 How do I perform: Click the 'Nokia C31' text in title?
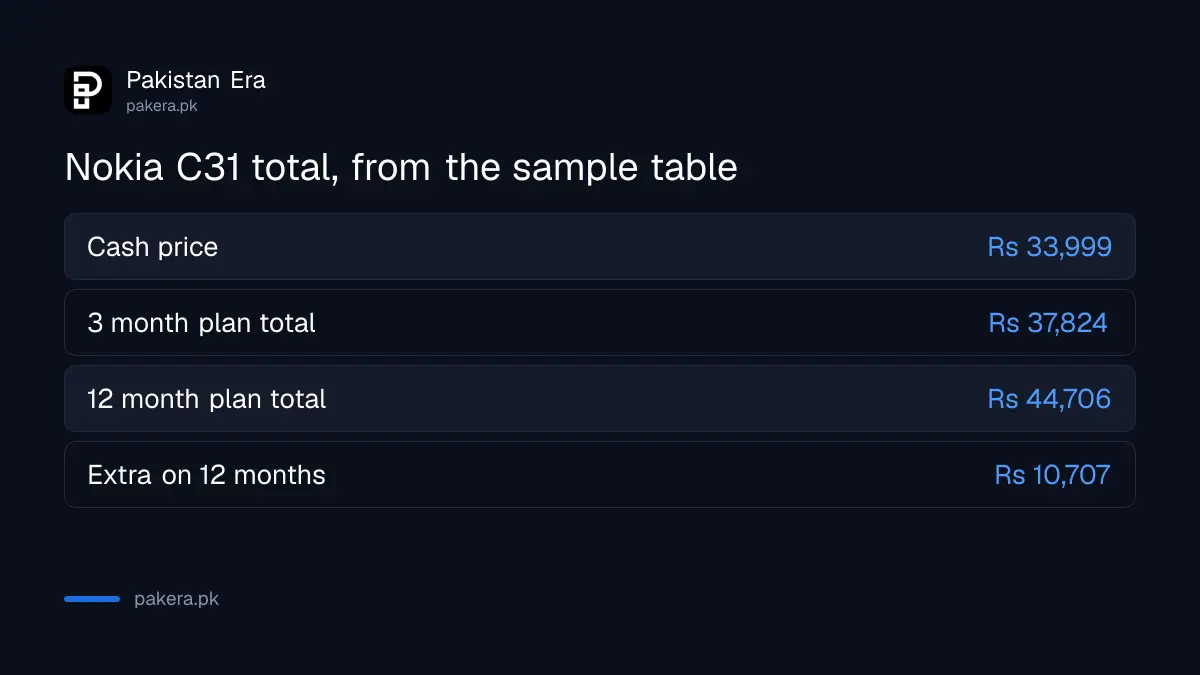point(152,167)
